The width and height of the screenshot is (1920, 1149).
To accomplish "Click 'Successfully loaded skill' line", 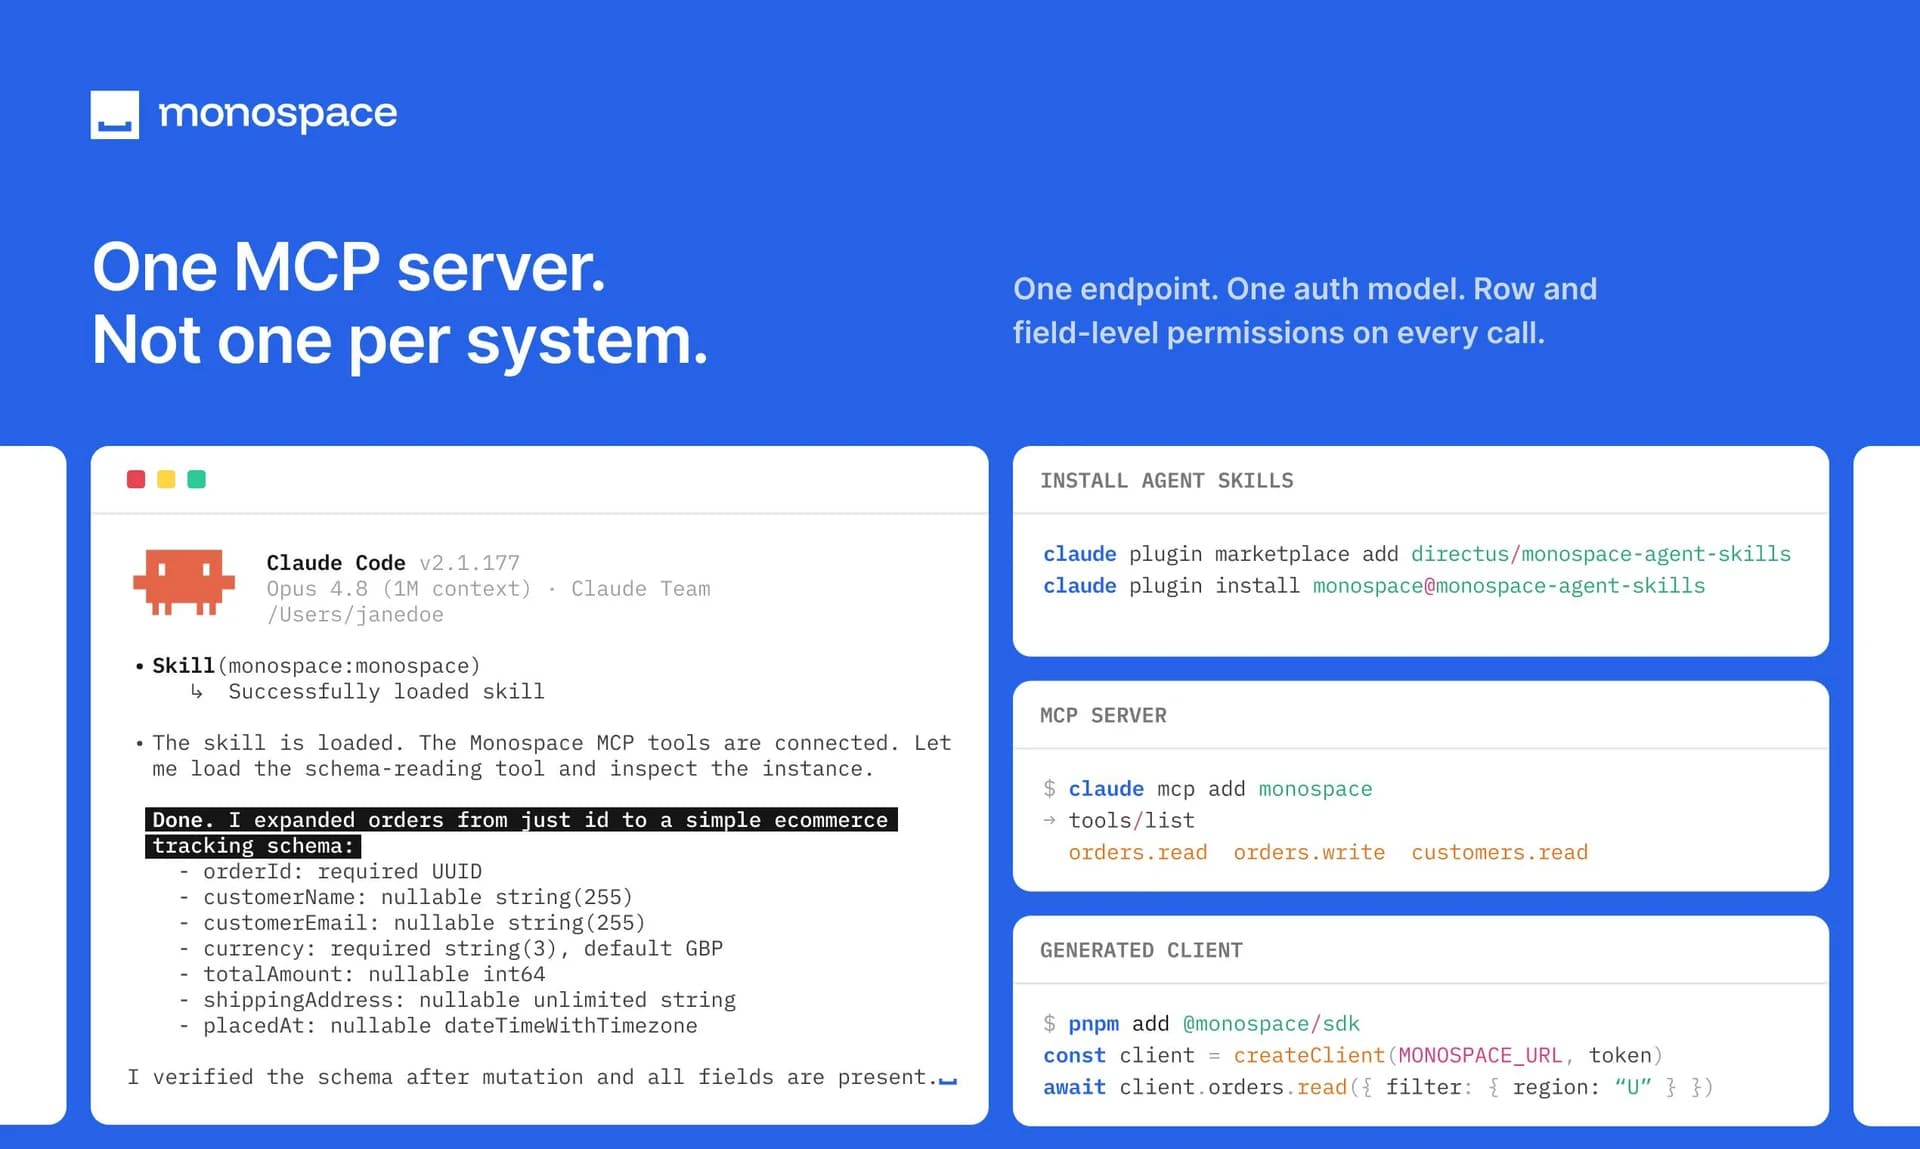I will pyautogui.click(x=386, y=692).
